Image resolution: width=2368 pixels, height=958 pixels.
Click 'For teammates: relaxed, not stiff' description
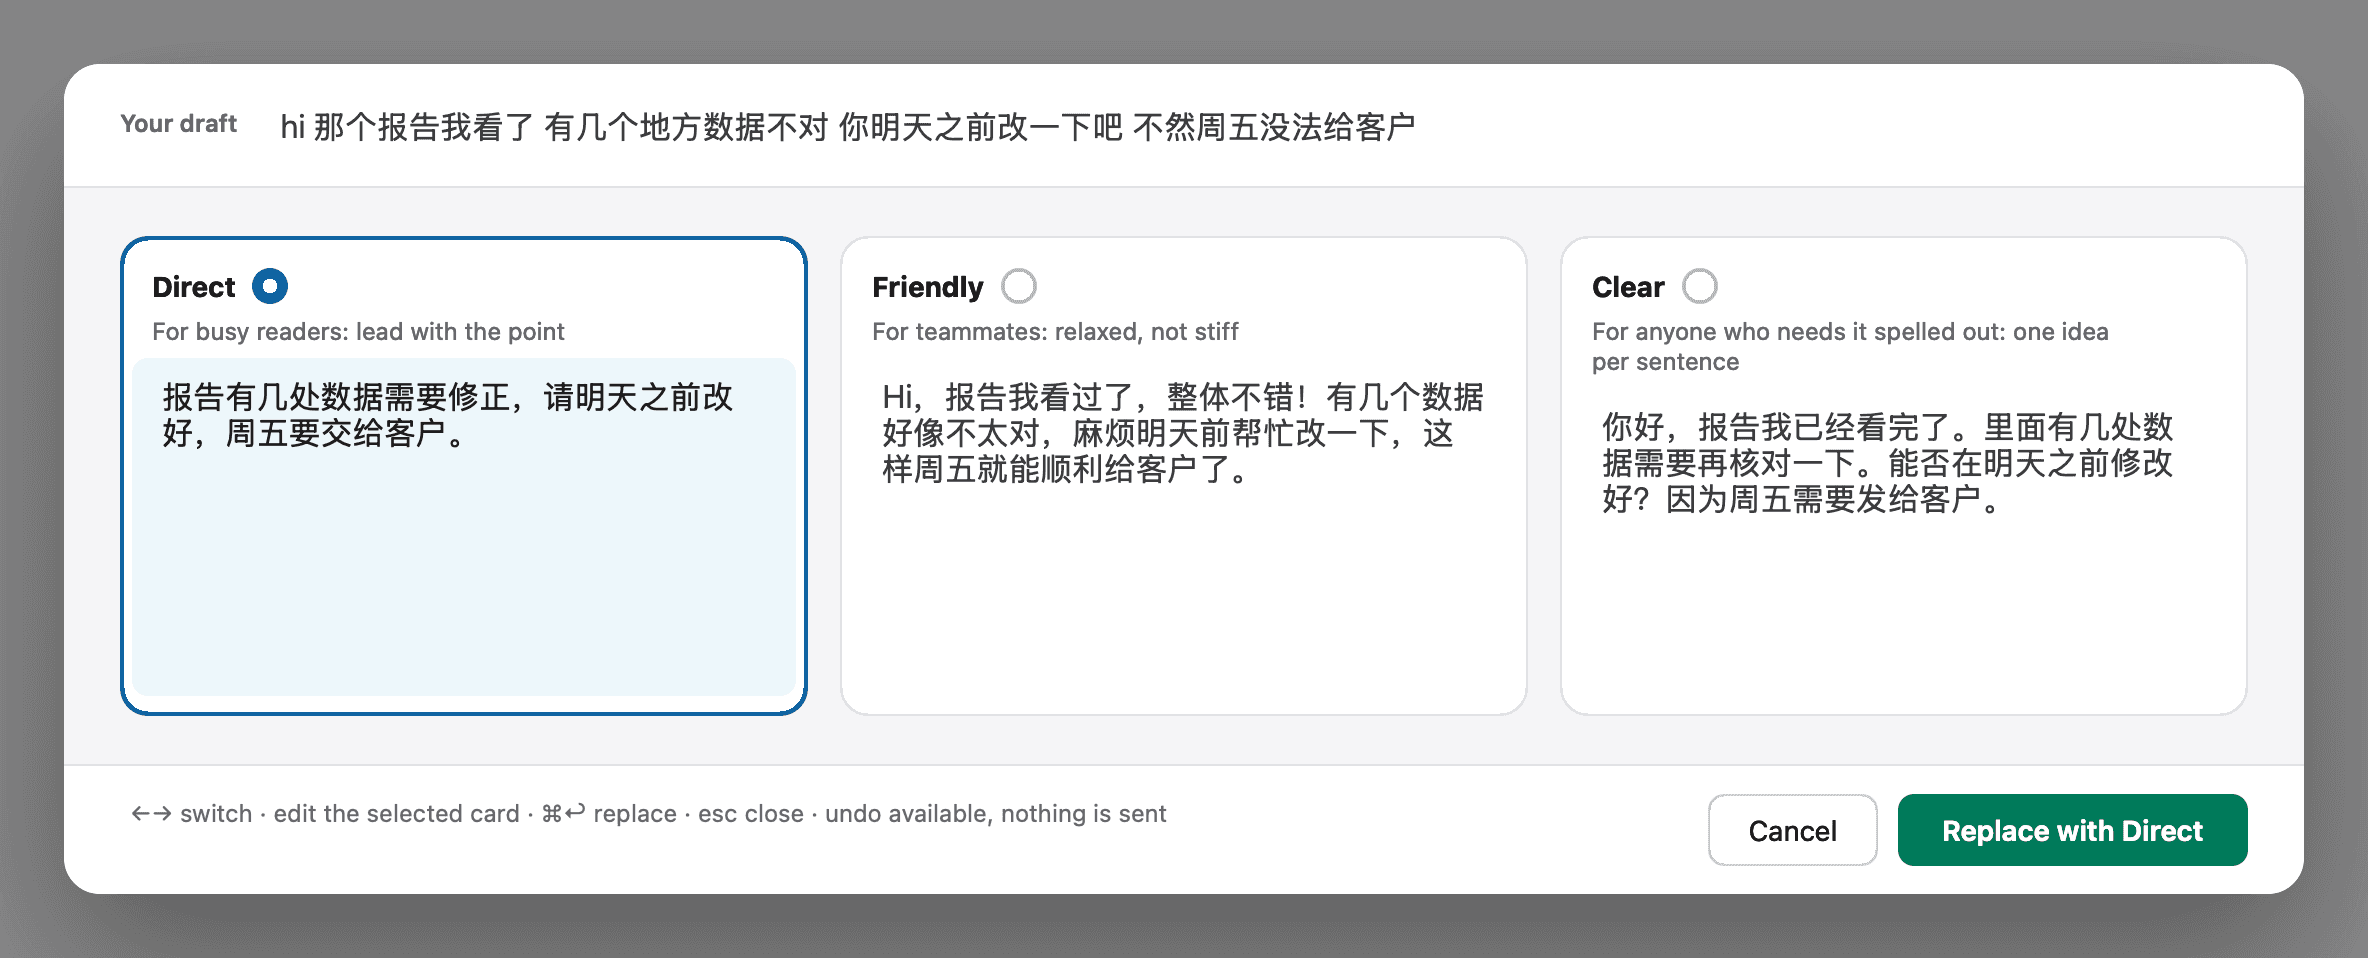tap(1055, 332)
